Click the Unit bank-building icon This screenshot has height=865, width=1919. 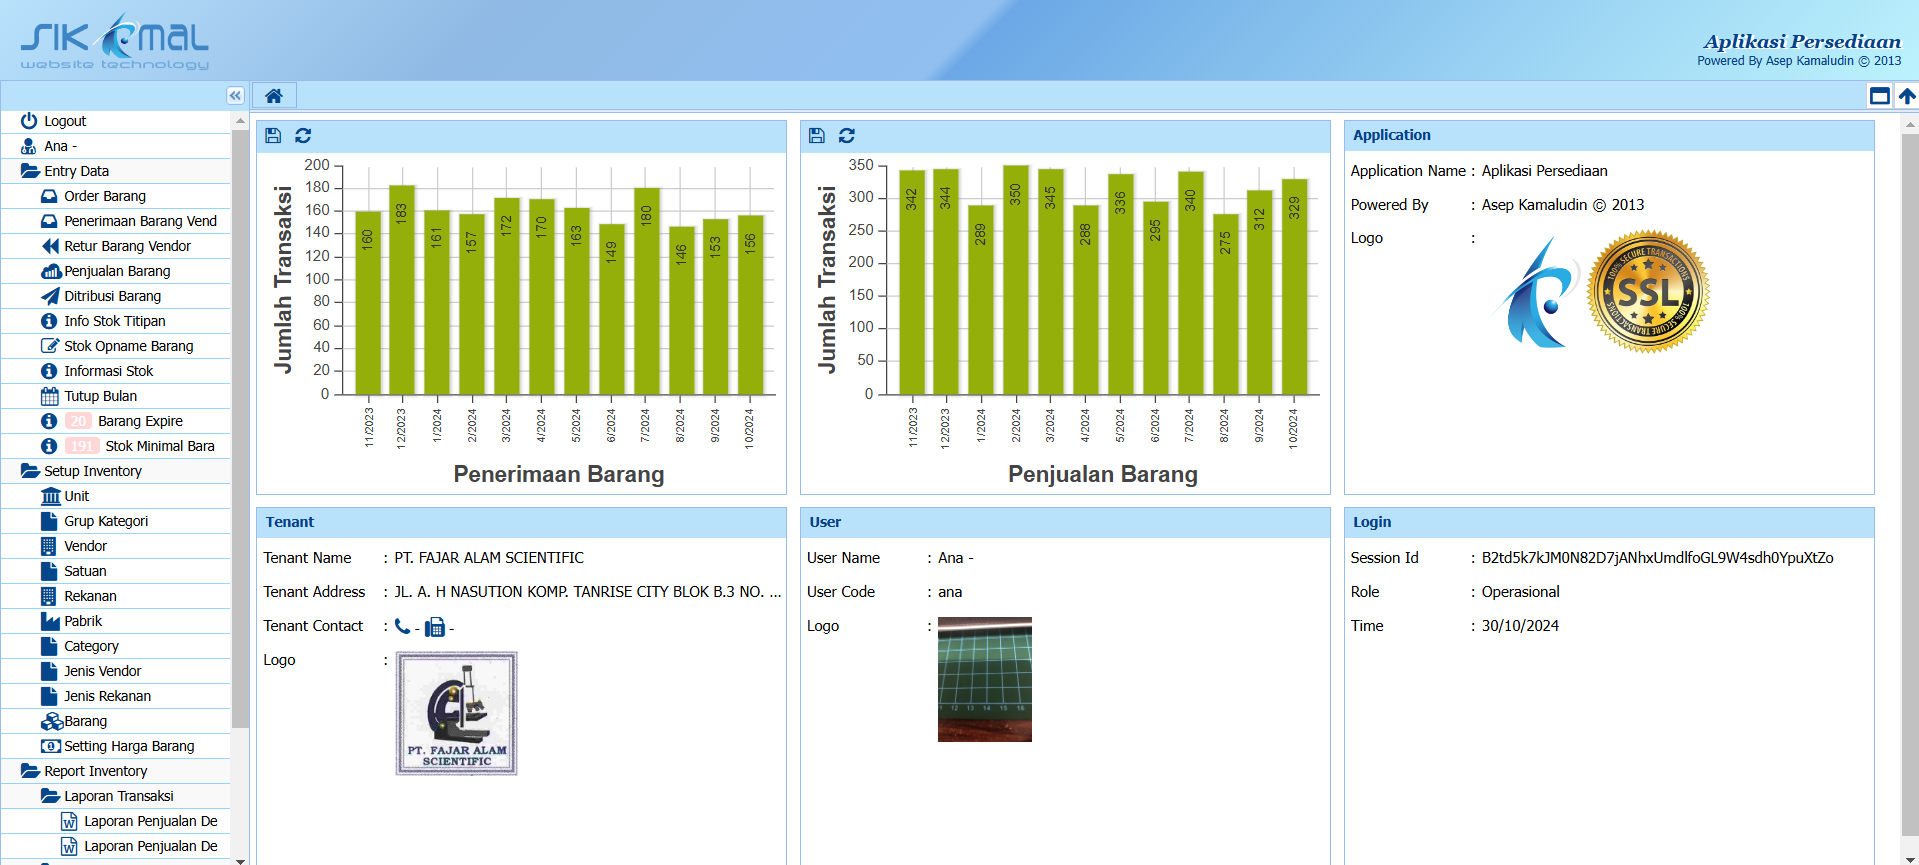click(x=50, y=496)
